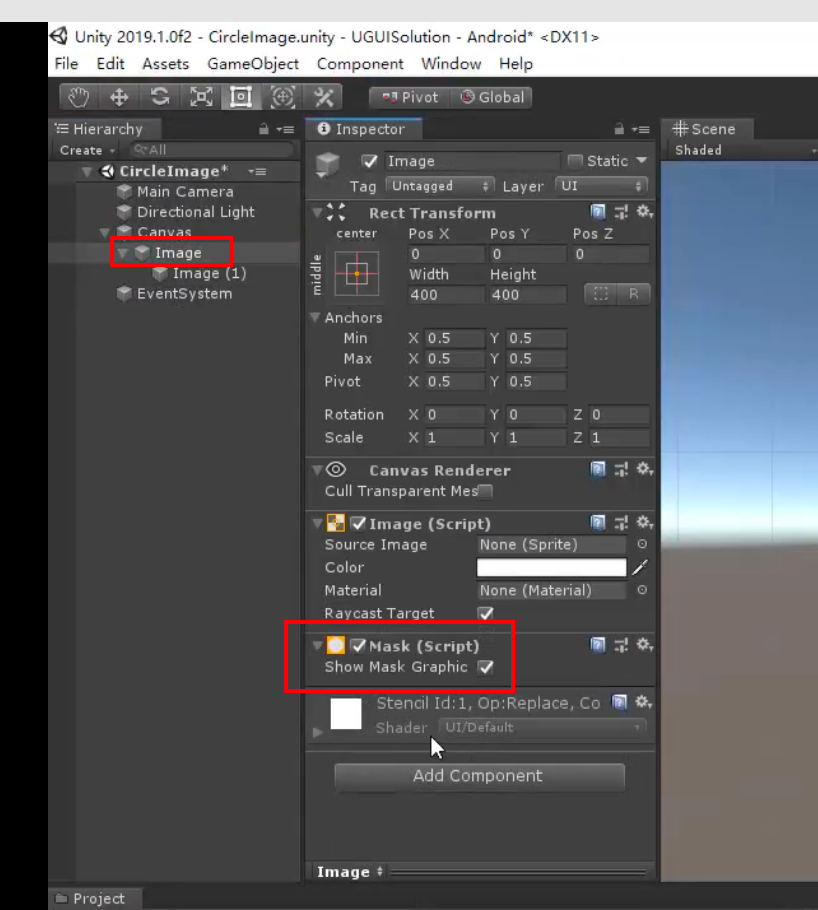
Task: Open Rect Transform help reference
Action: (x=597, y=212)
